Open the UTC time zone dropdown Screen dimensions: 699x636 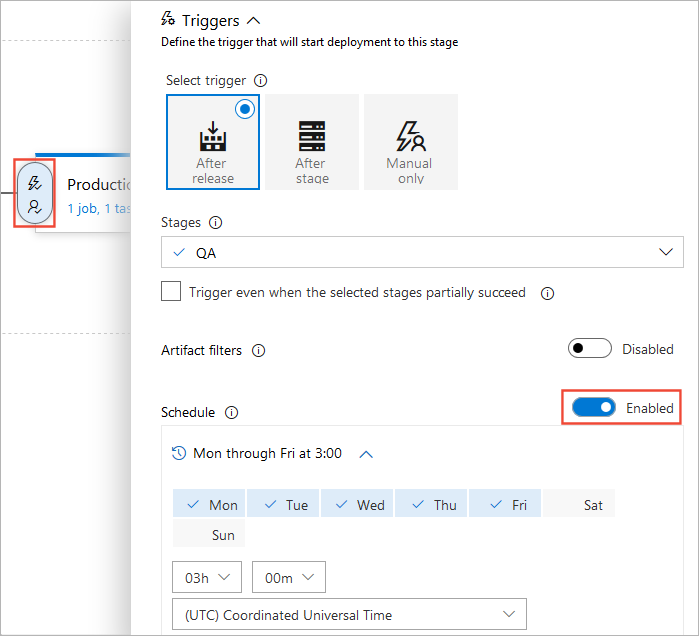[x=350, y=614]
